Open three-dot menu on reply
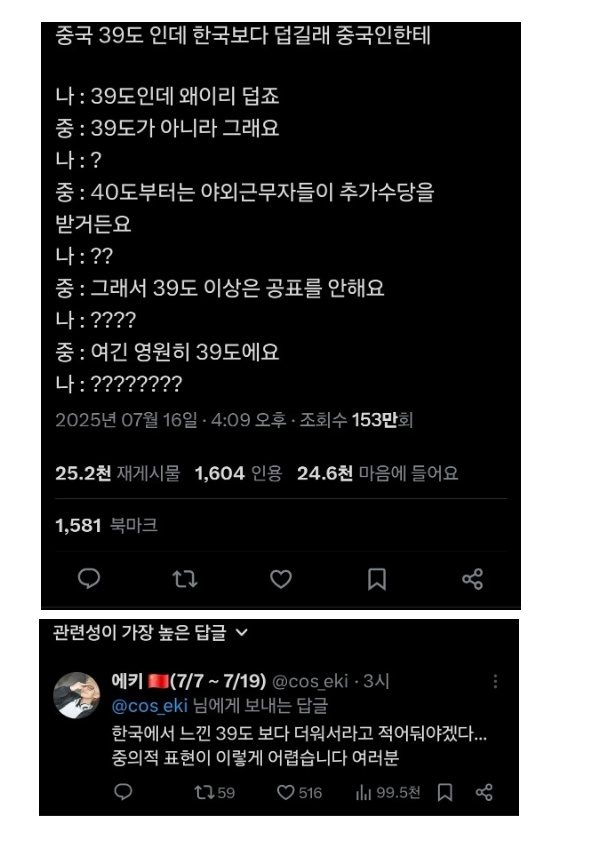The height and width of the screenshot is (858, 597). point(495,681)
